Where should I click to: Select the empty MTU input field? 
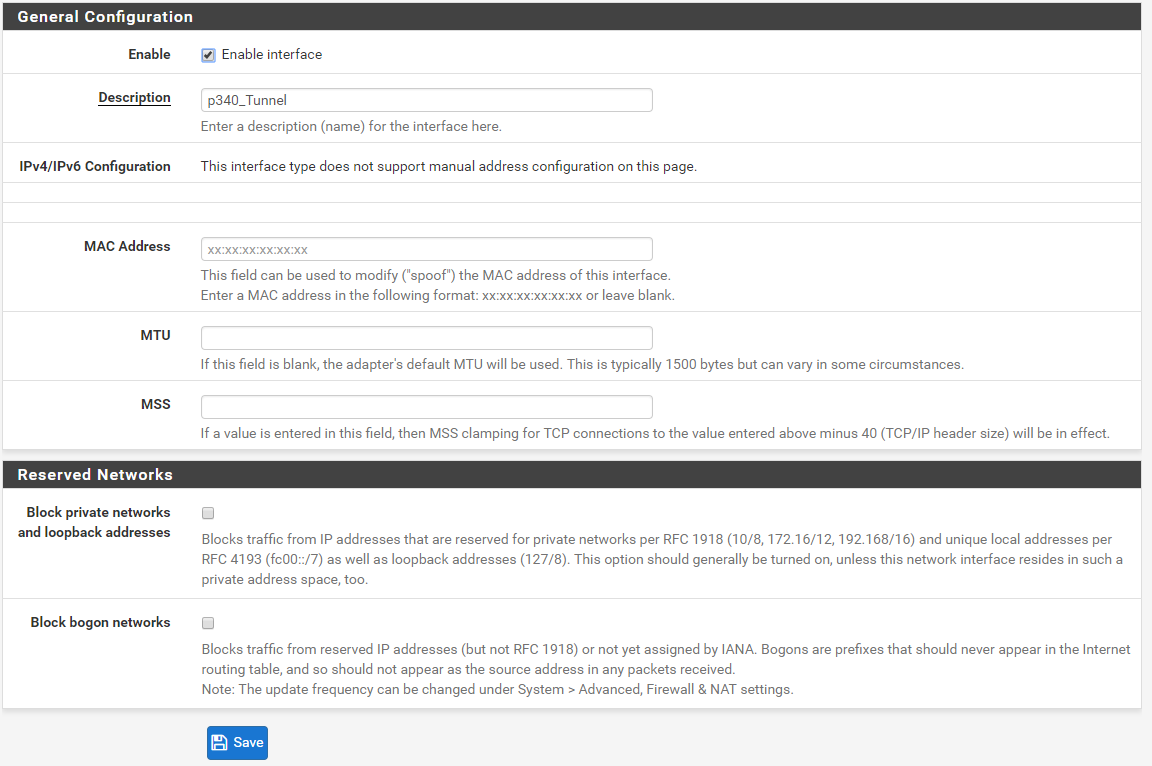click(426, 338)
